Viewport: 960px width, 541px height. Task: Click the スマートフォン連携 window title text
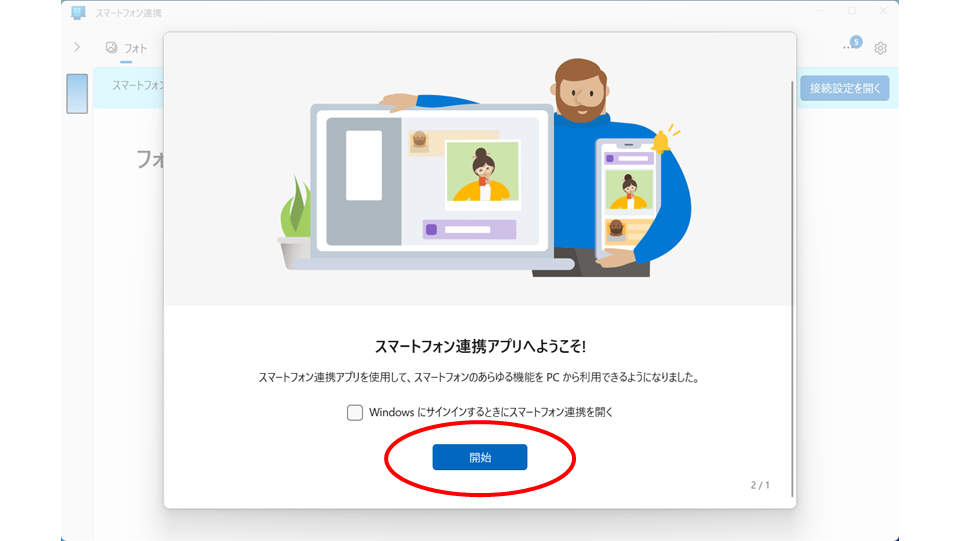pyautogui.click(x=128, y=13)
